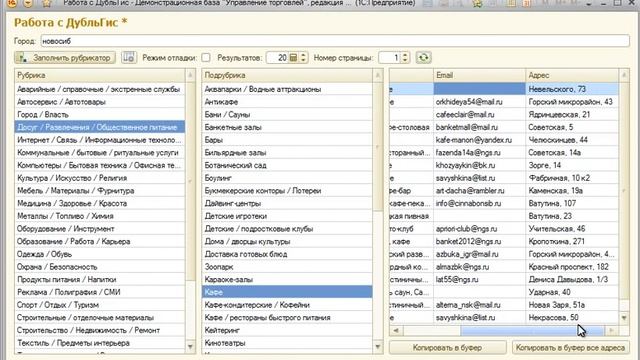Click the Результатов spinner arrows
The height and width of the screenshot is (360, 640).
click(303, 58)
